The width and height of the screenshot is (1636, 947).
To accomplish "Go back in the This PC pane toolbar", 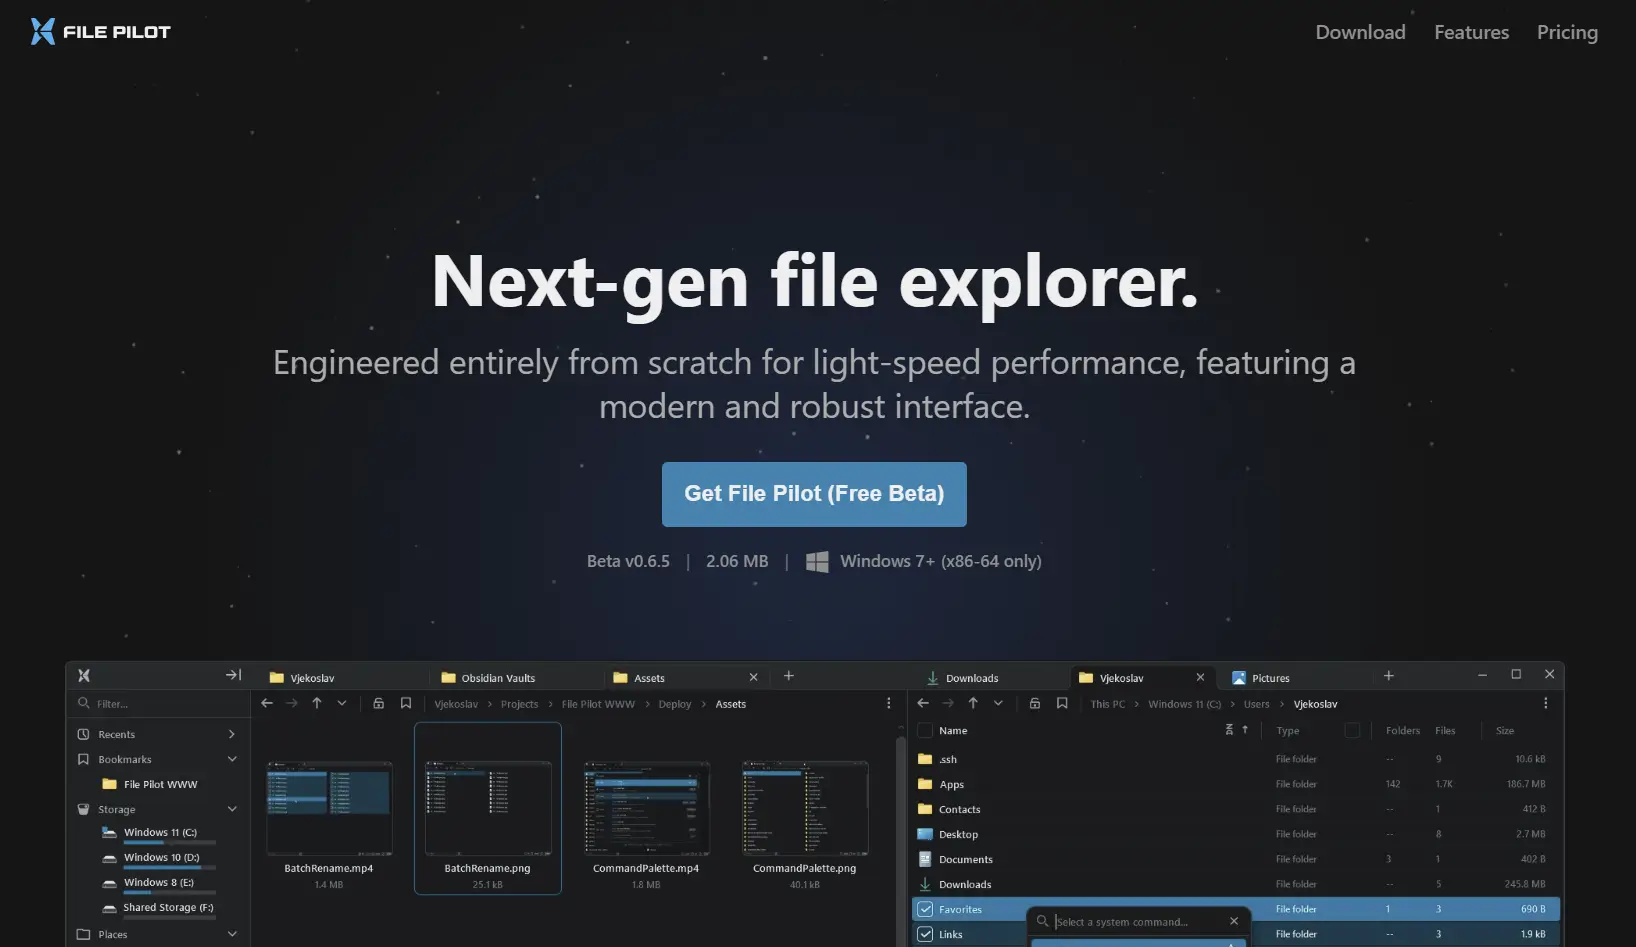I will point(923,703).
